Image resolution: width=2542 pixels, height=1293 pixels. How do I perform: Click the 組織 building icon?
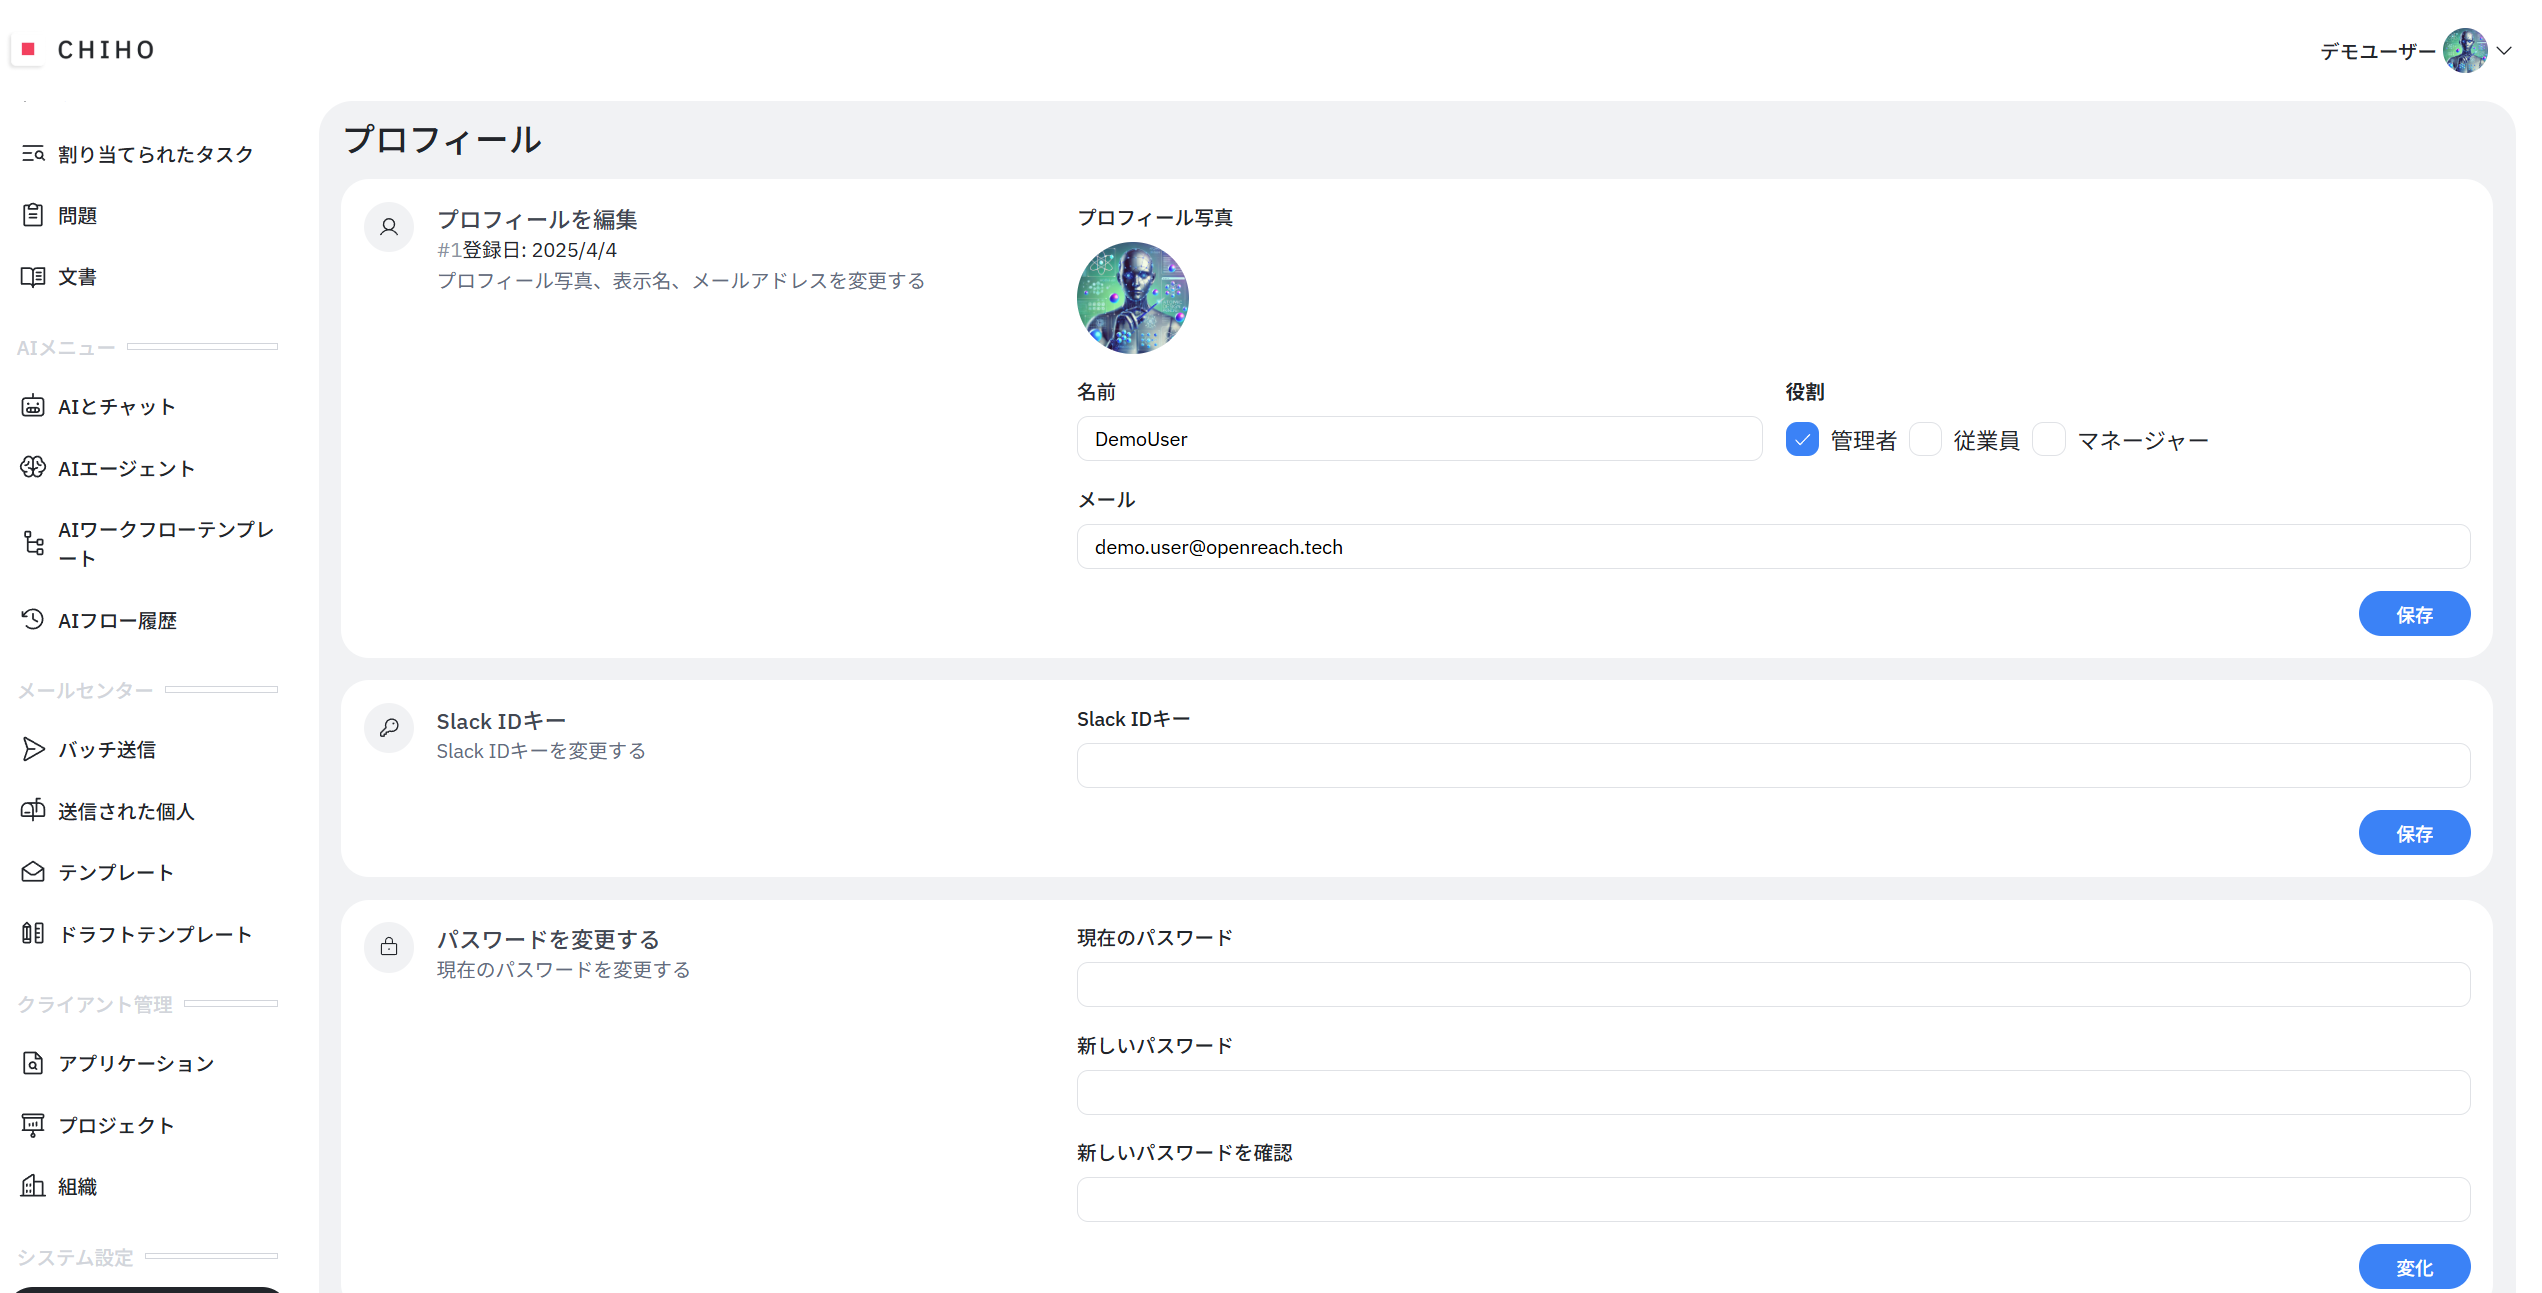[33, 1186]
